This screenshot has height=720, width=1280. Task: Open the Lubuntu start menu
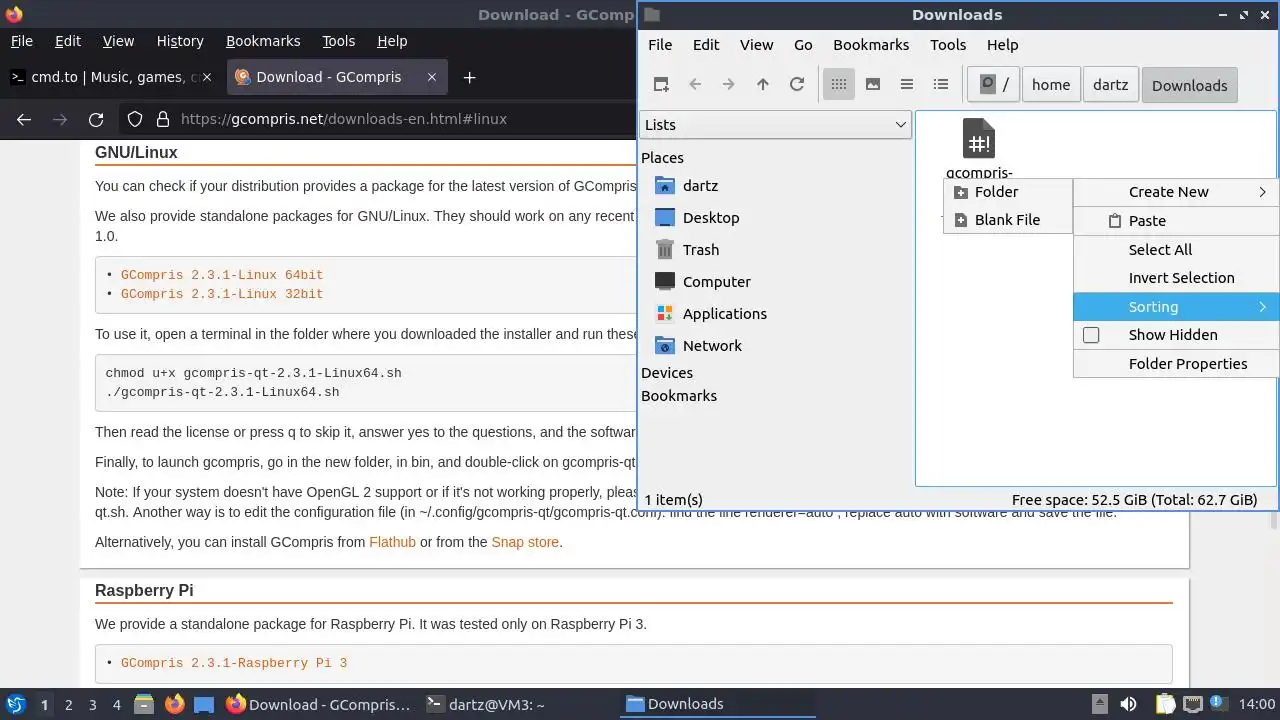click(x=16, y=704)
